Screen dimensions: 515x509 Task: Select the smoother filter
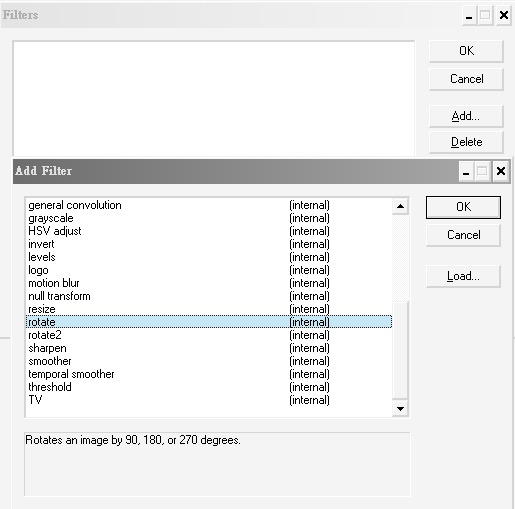[x=209, y=361]
